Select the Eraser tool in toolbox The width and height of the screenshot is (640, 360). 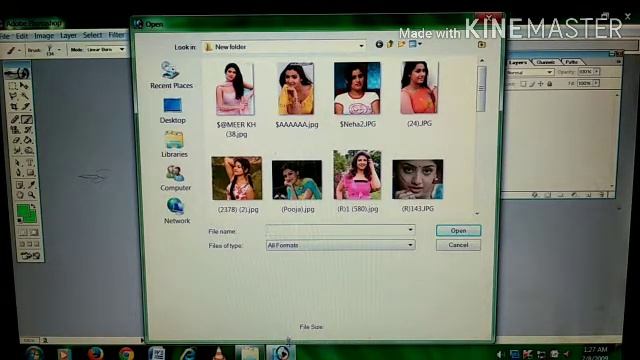coord(16,140)
